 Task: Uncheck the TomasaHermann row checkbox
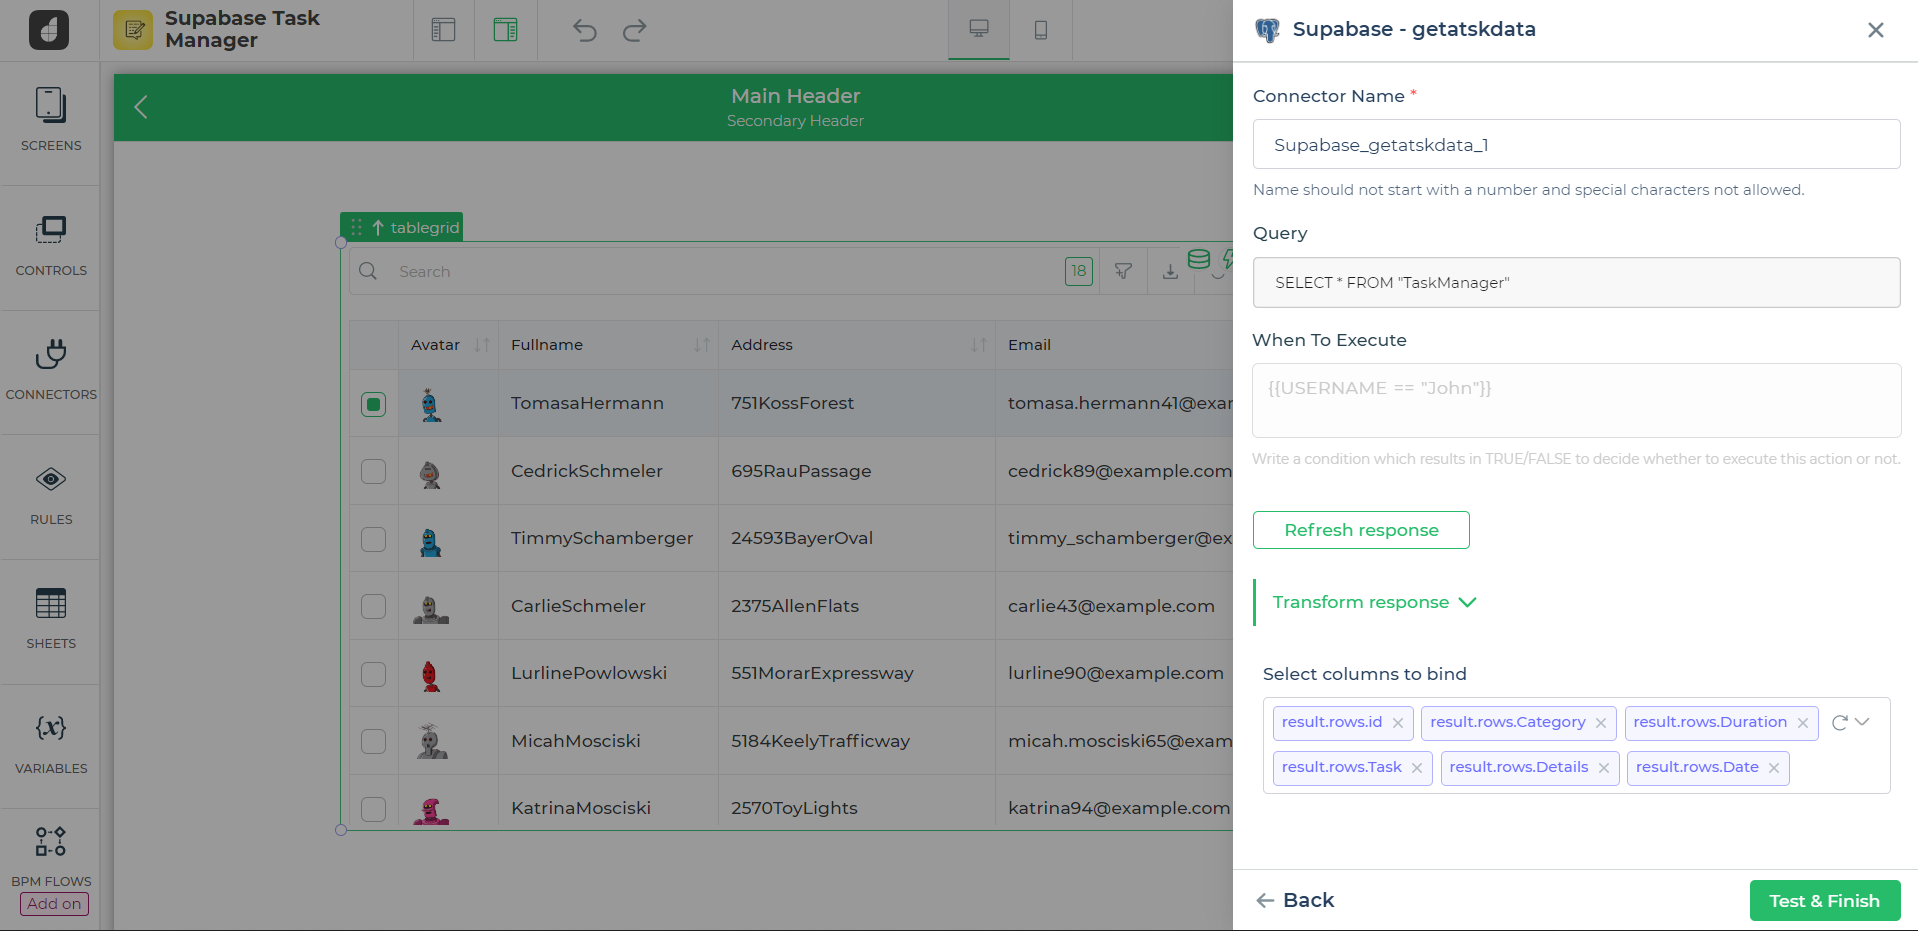373,404
